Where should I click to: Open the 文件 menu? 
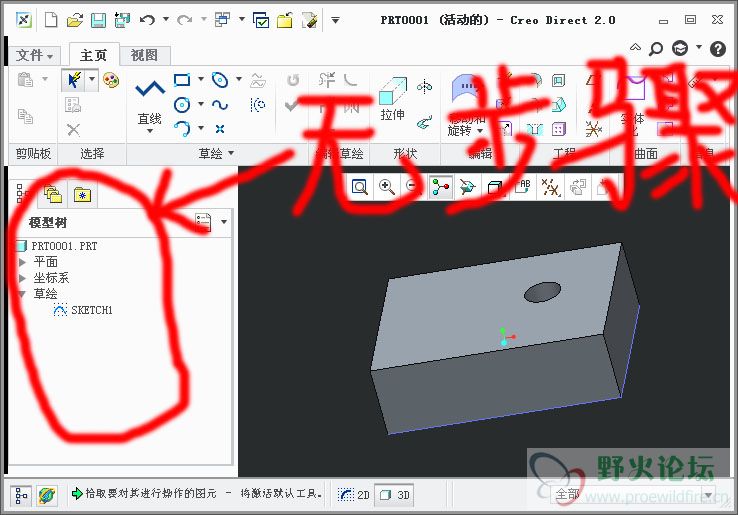coord(34,56)
